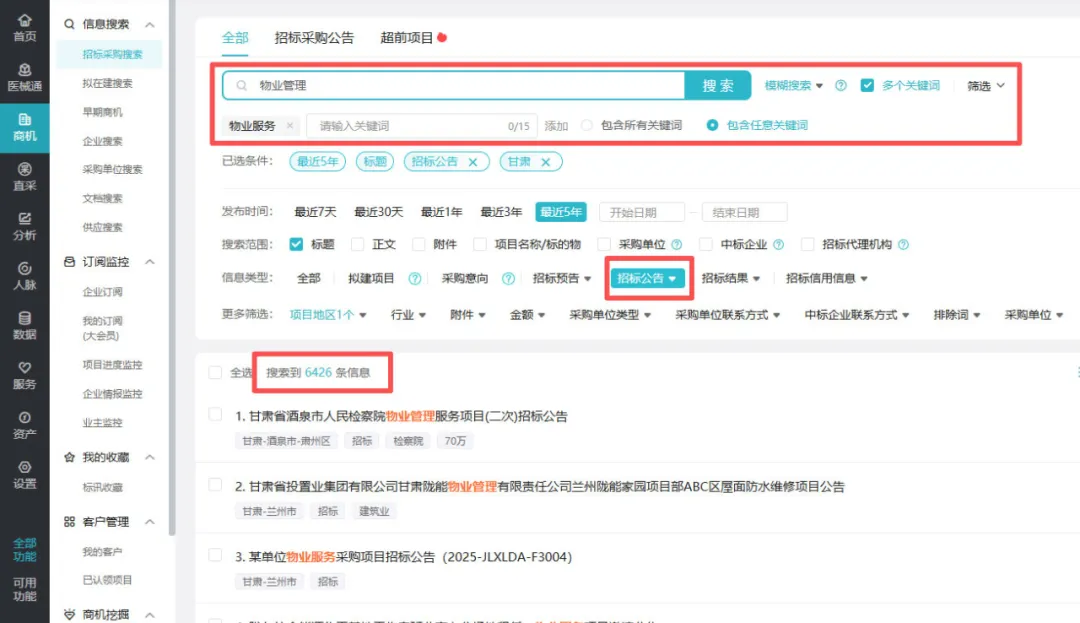Toggle the 多个关键词 checkbox
This screenshot has height=623, width=1080.
coord(867,86)
